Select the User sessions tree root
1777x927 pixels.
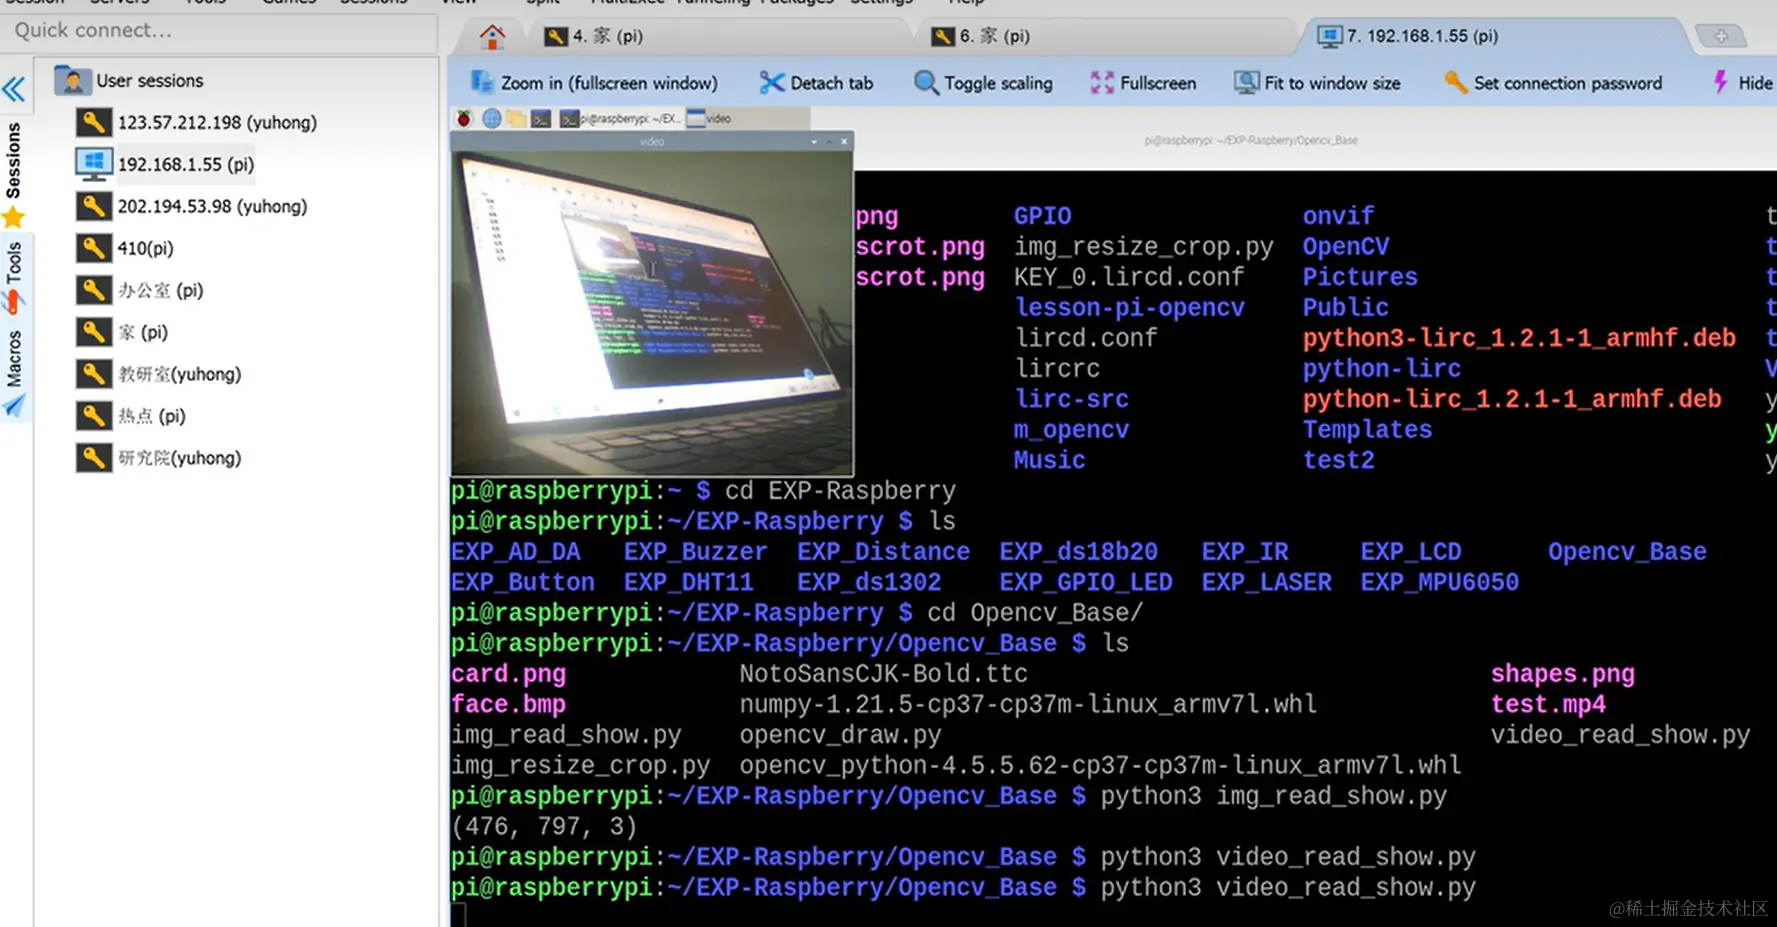pos(149,81)
